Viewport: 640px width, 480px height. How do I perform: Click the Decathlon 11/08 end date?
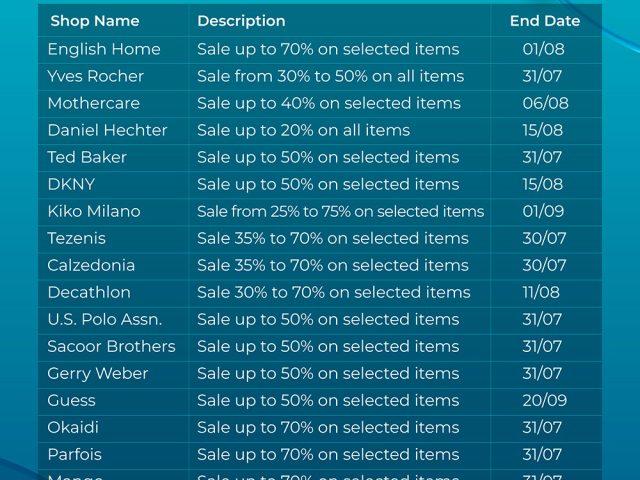[541, 292]
